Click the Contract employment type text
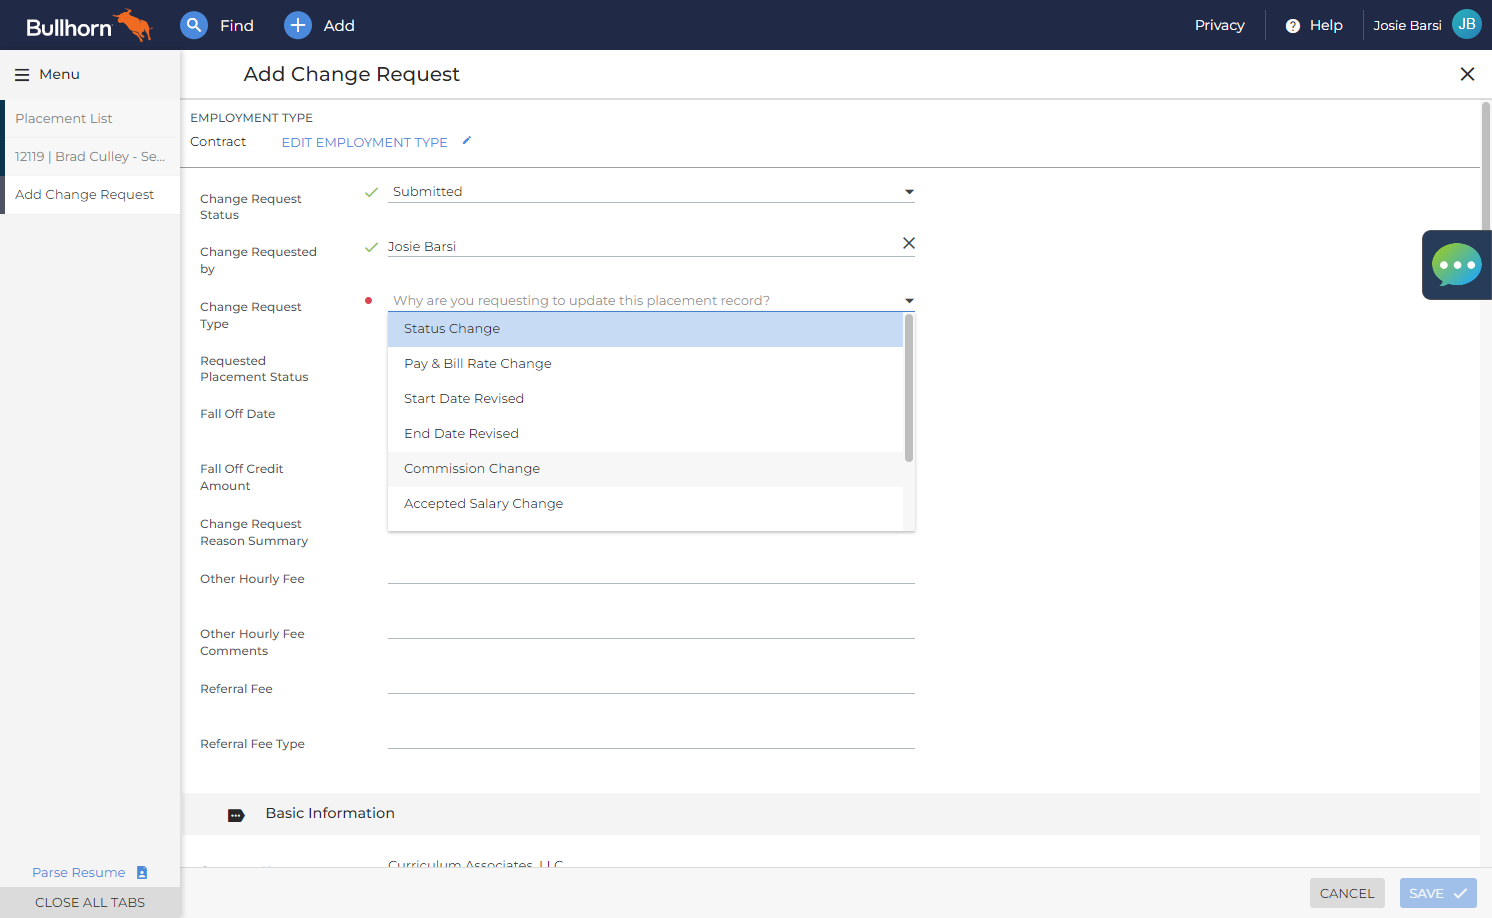1492x918 pixels. coord(218,142)
